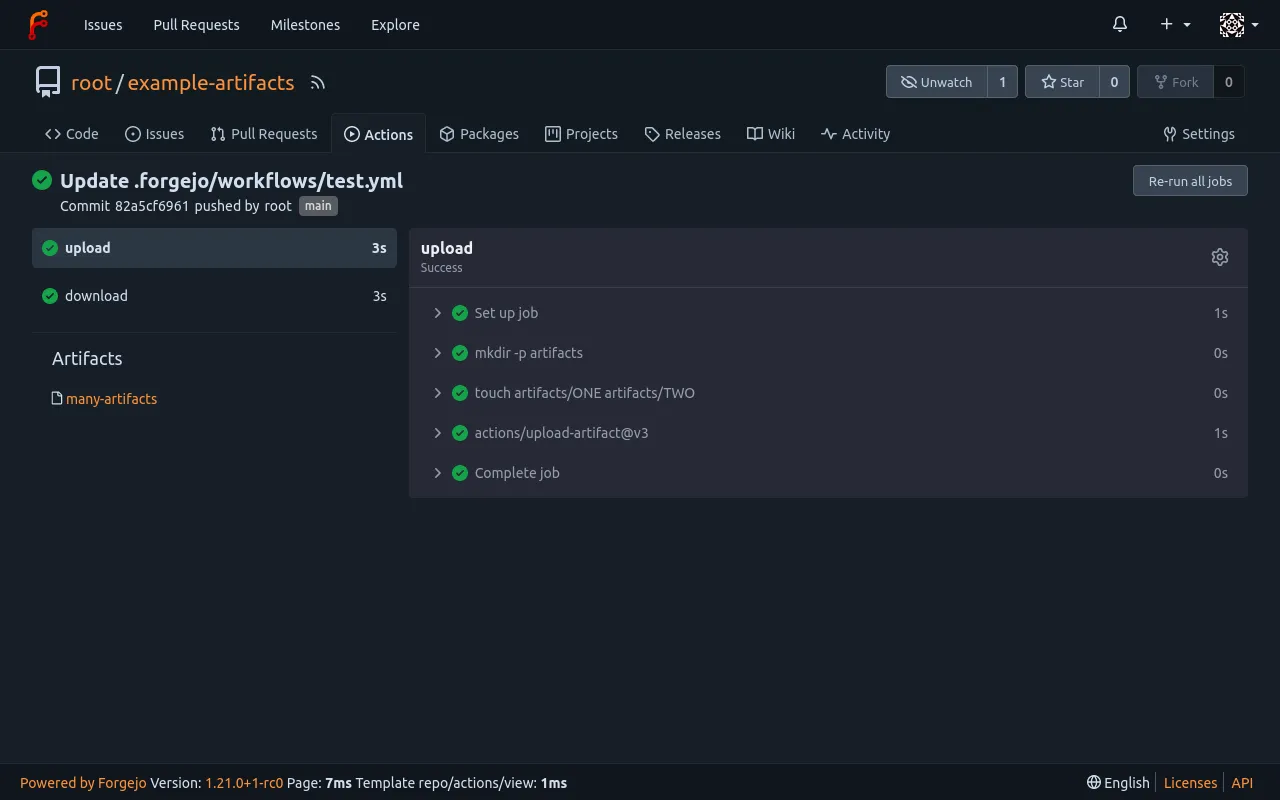This screenshot has width=1280, height=800.
Task: Expand the actions/upload-artifact@v3 step
Action: pos(561,433)
